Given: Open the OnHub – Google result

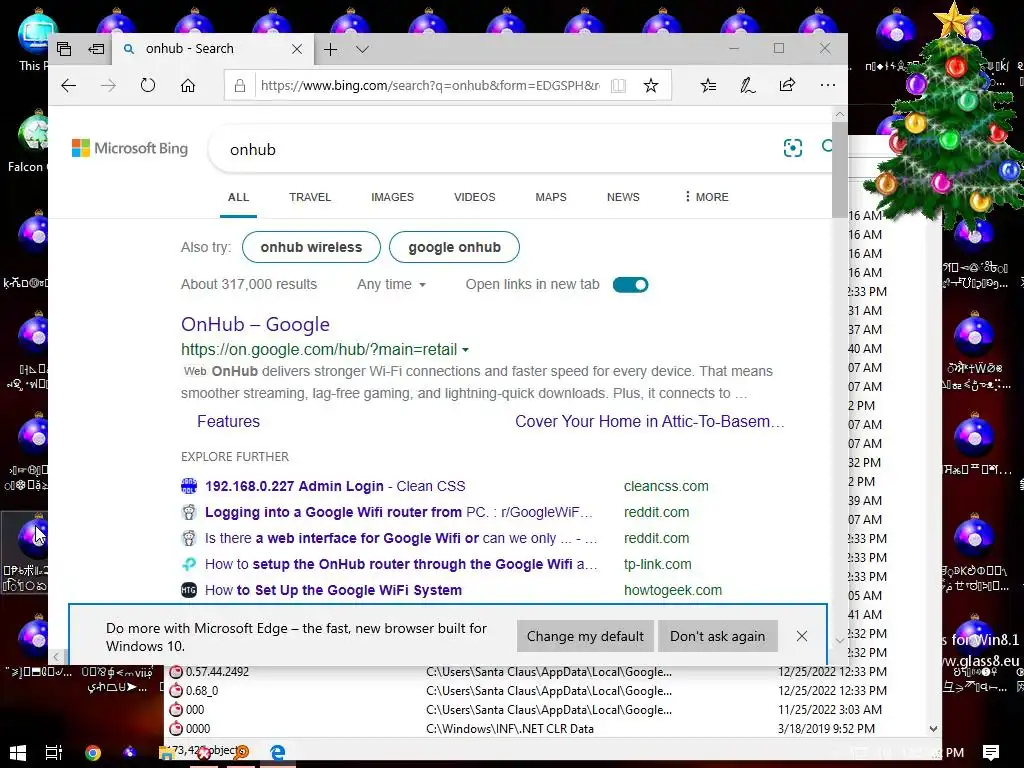Looking at the screenshot, I should tap(255, 325).
